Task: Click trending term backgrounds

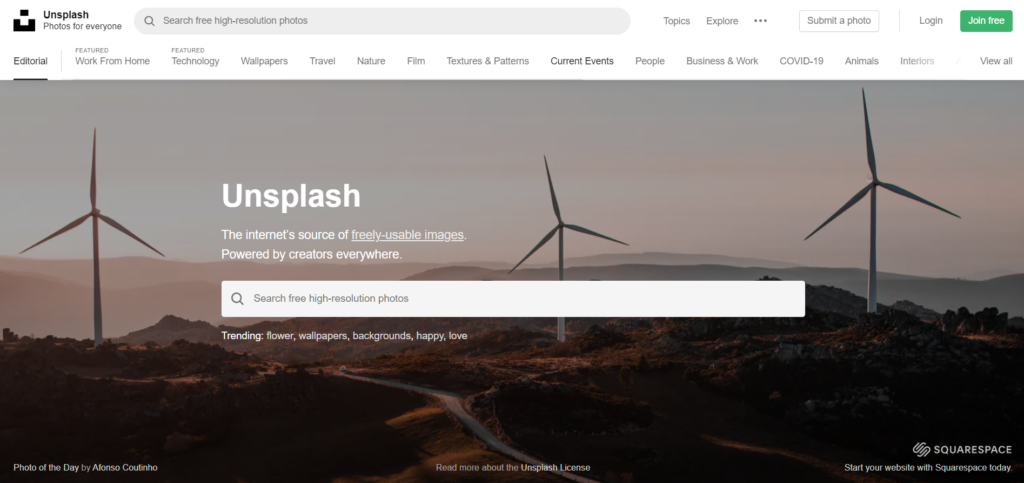Action: [382, 336]
